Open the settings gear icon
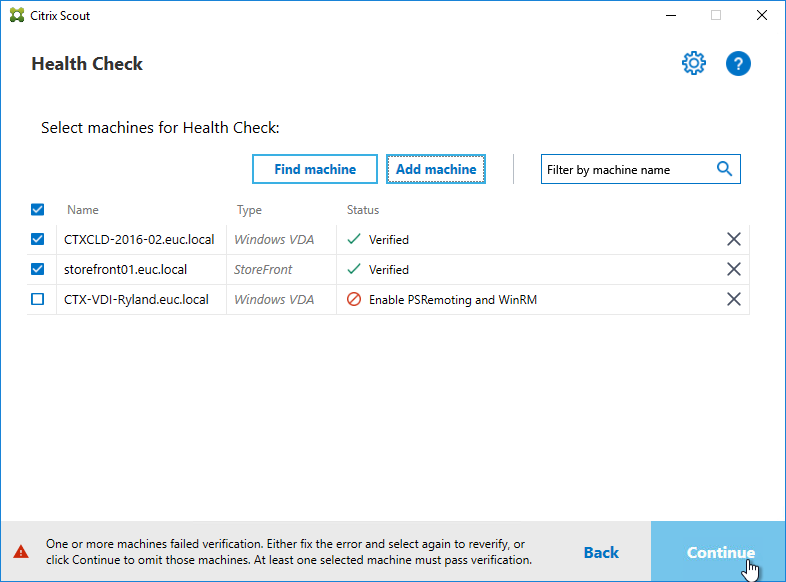 [694, 64]
